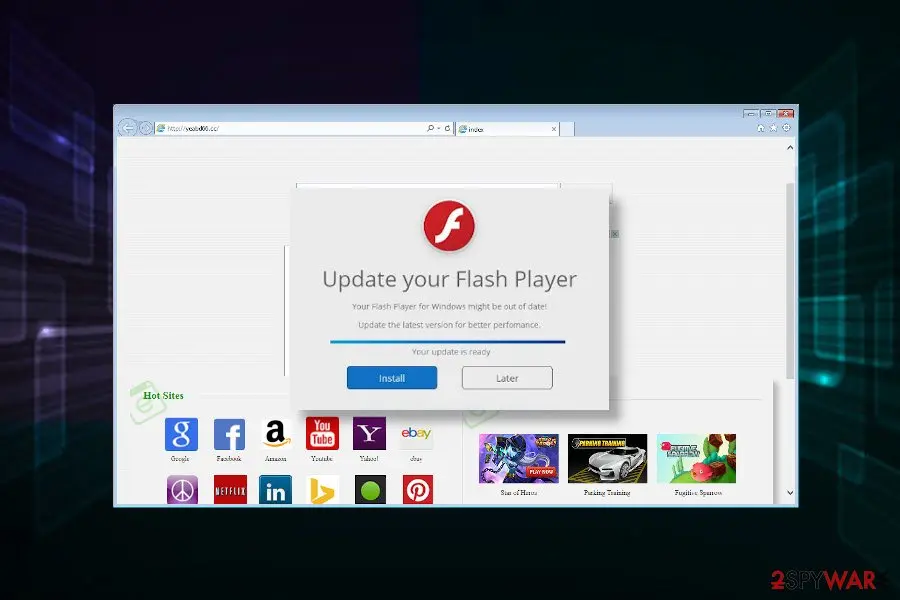Viewport: 900px width, 600px height.
Task: Launch the YouTube hot site icon
Action: (322, 433)
